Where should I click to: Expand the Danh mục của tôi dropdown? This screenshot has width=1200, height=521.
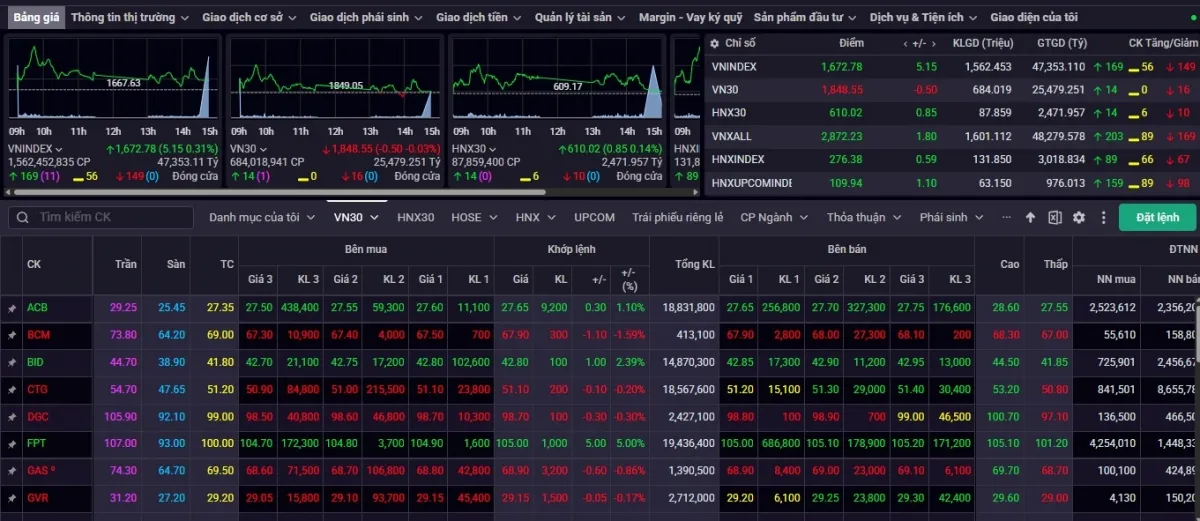[x=261, y=217]
